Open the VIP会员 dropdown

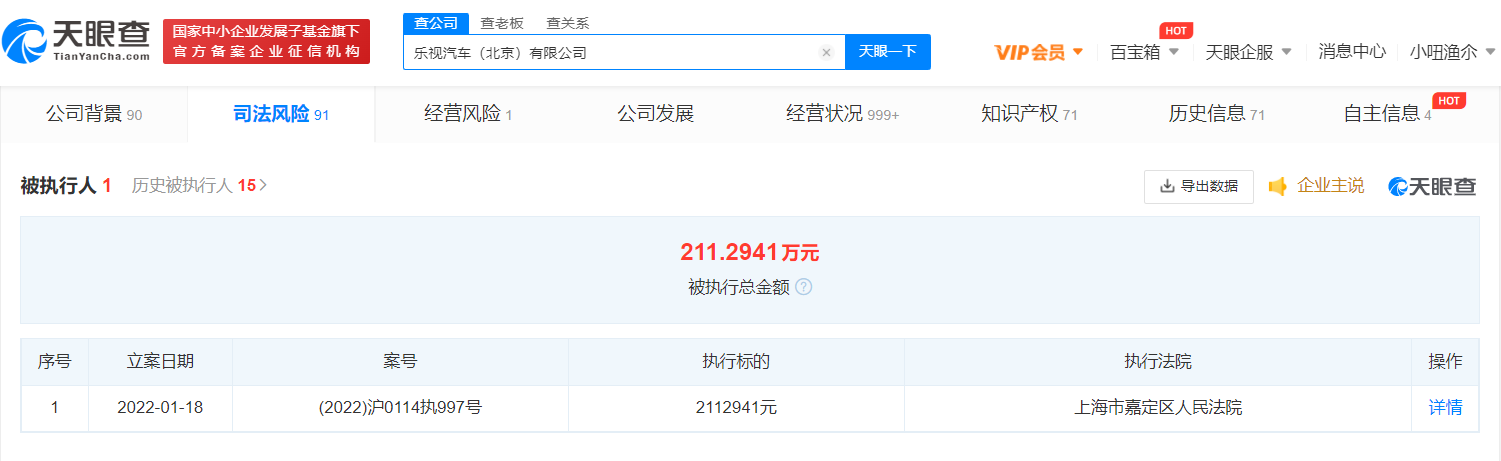pos(1038,52)
